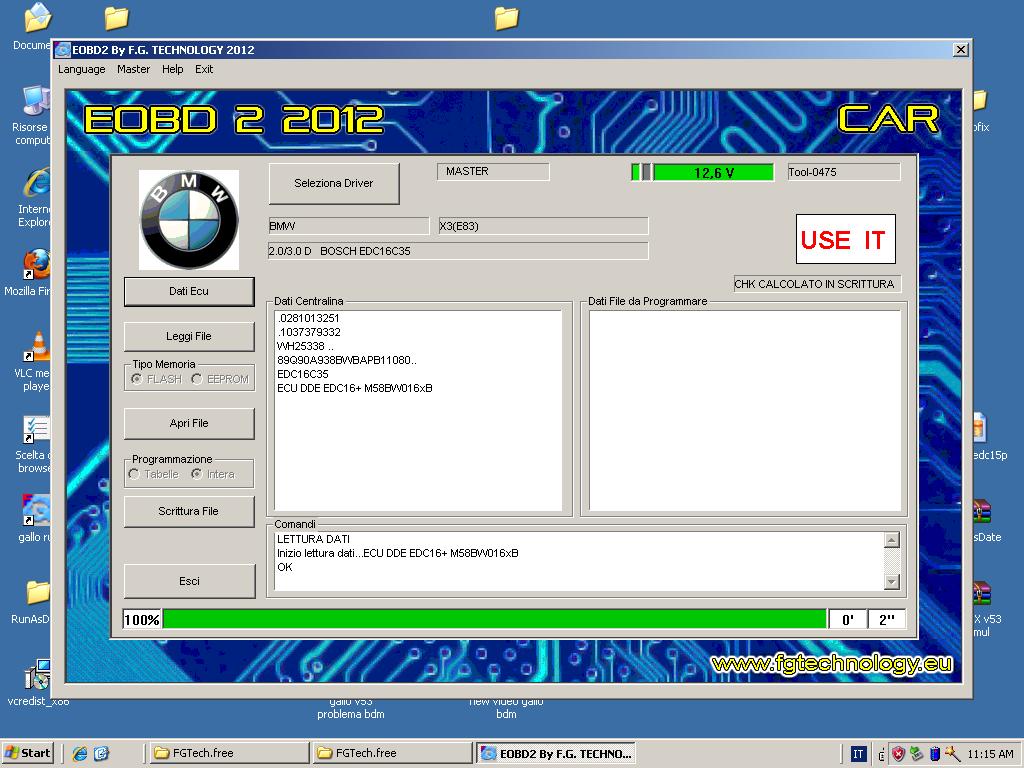Select the vcredist_x86 installer desktop icon
Screen dimensions: 1024x768
pos(37,675)
